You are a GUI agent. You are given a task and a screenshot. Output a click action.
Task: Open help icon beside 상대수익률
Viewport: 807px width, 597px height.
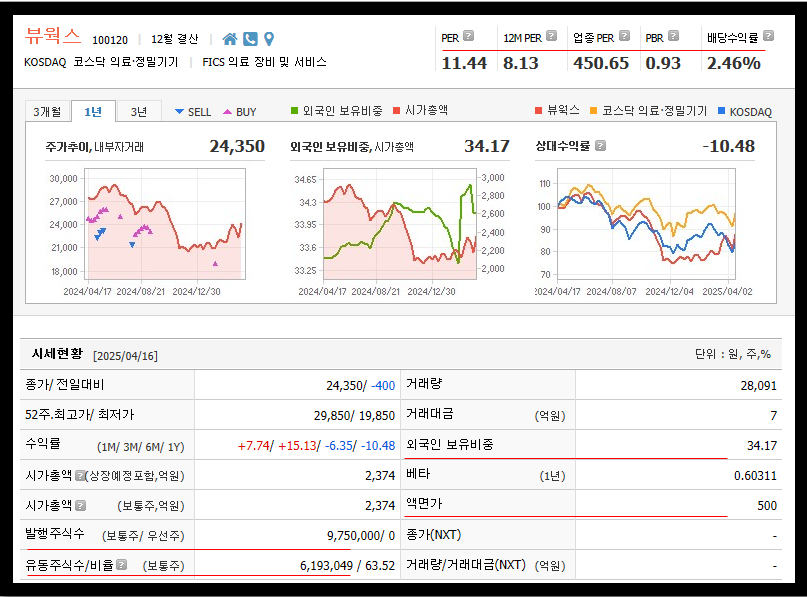coord(600,146)
